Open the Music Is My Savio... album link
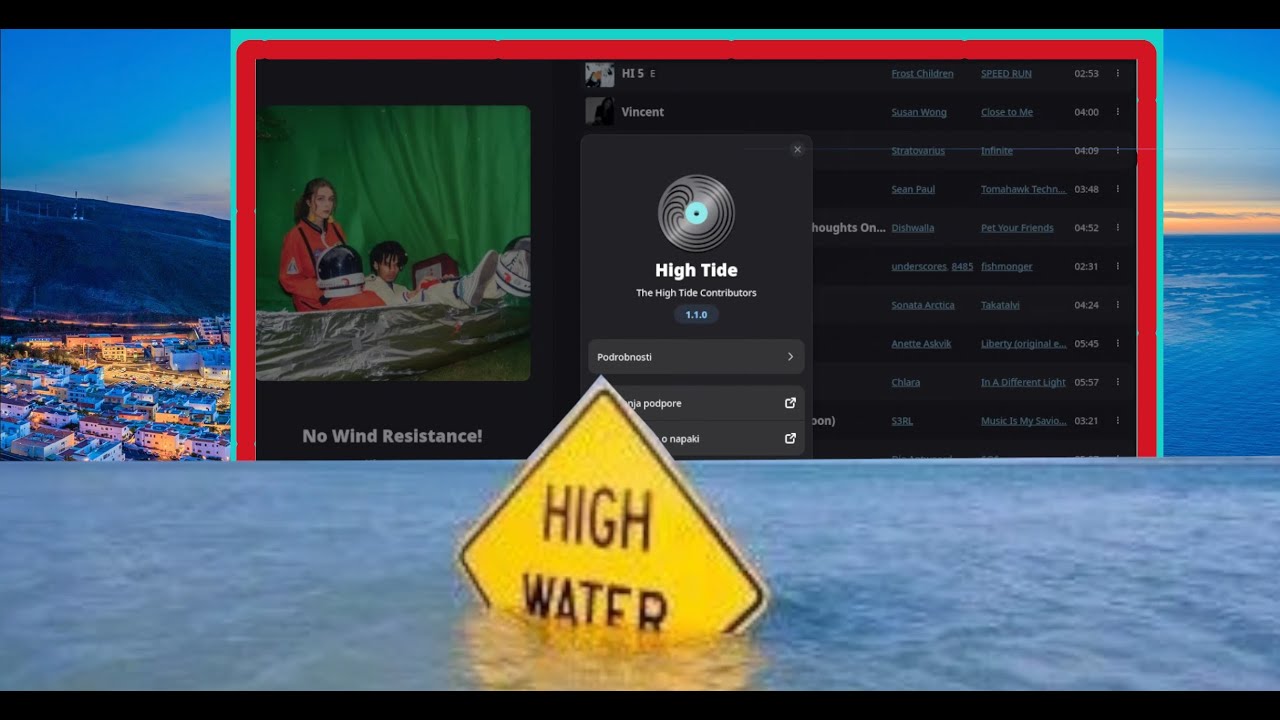This screenshot has height=720, width=1280. [x=1023, y=421]
